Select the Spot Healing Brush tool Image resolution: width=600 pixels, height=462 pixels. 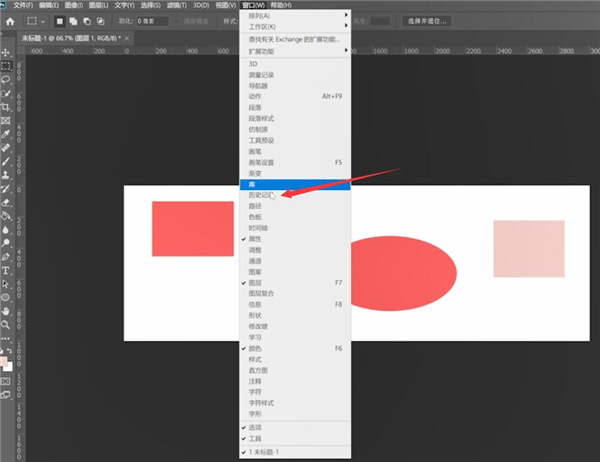(x=6, y=148)
